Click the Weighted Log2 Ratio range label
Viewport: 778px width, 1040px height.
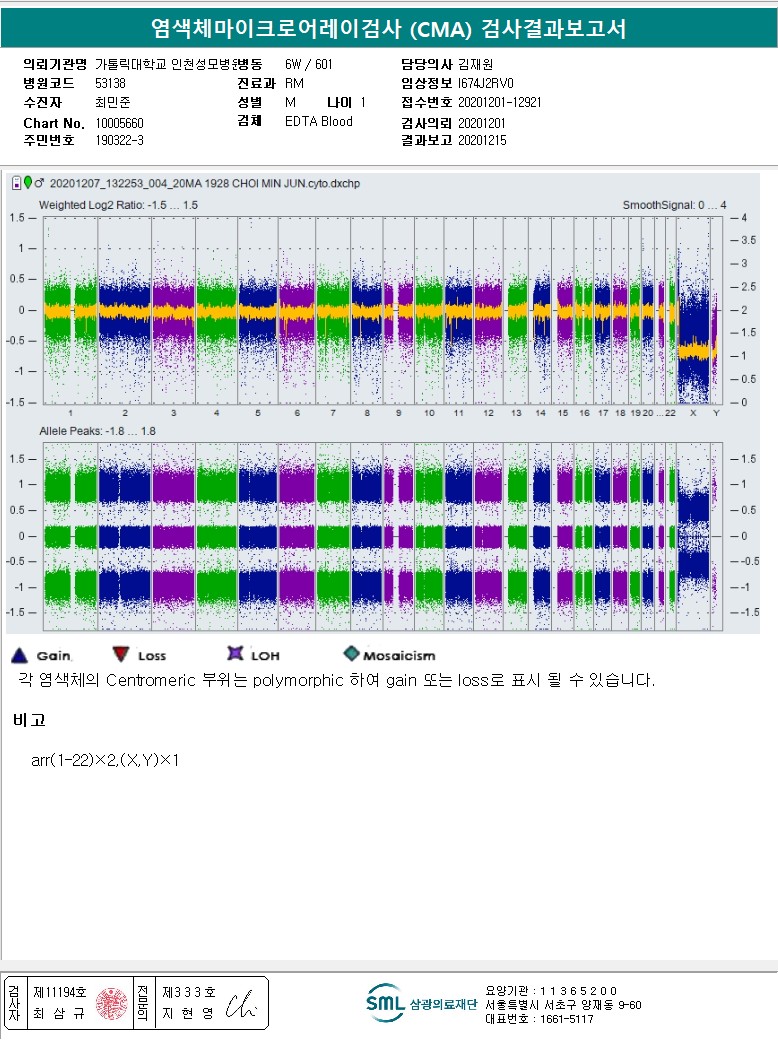(118, 205)
